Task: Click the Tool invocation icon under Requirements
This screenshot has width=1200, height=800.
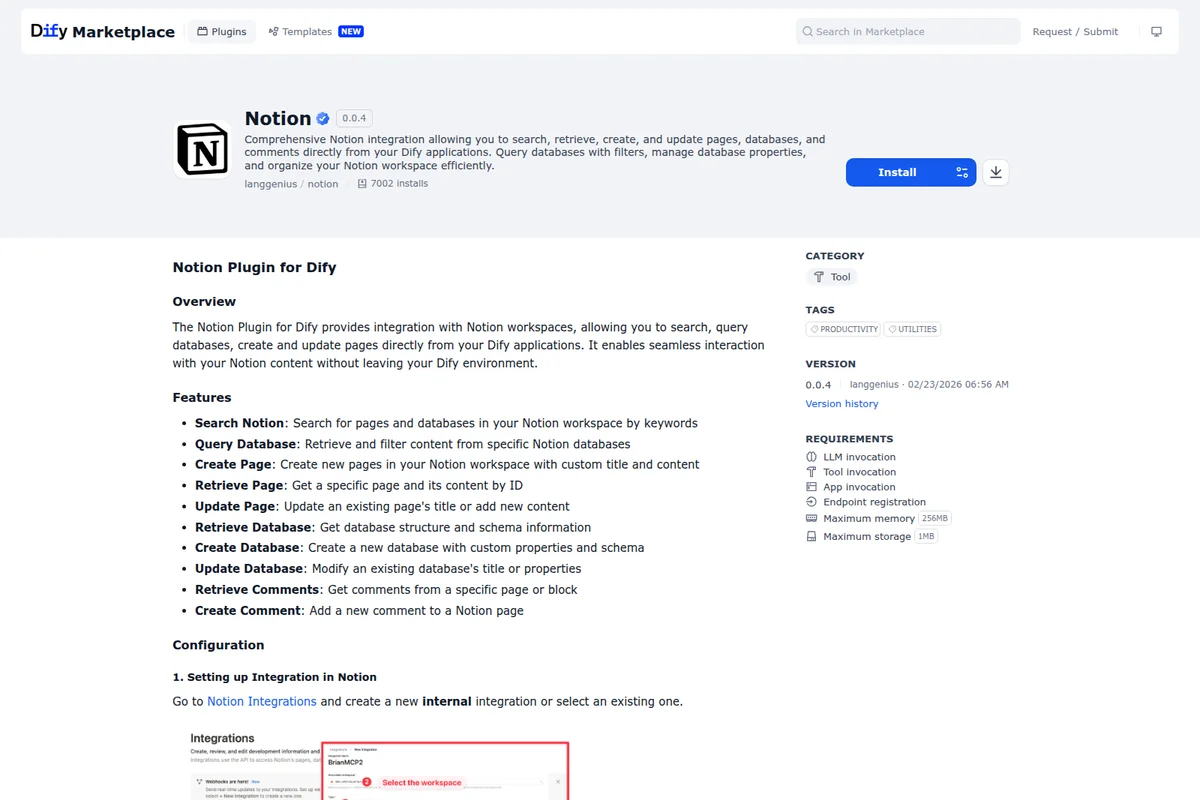Action: (811, 471)
